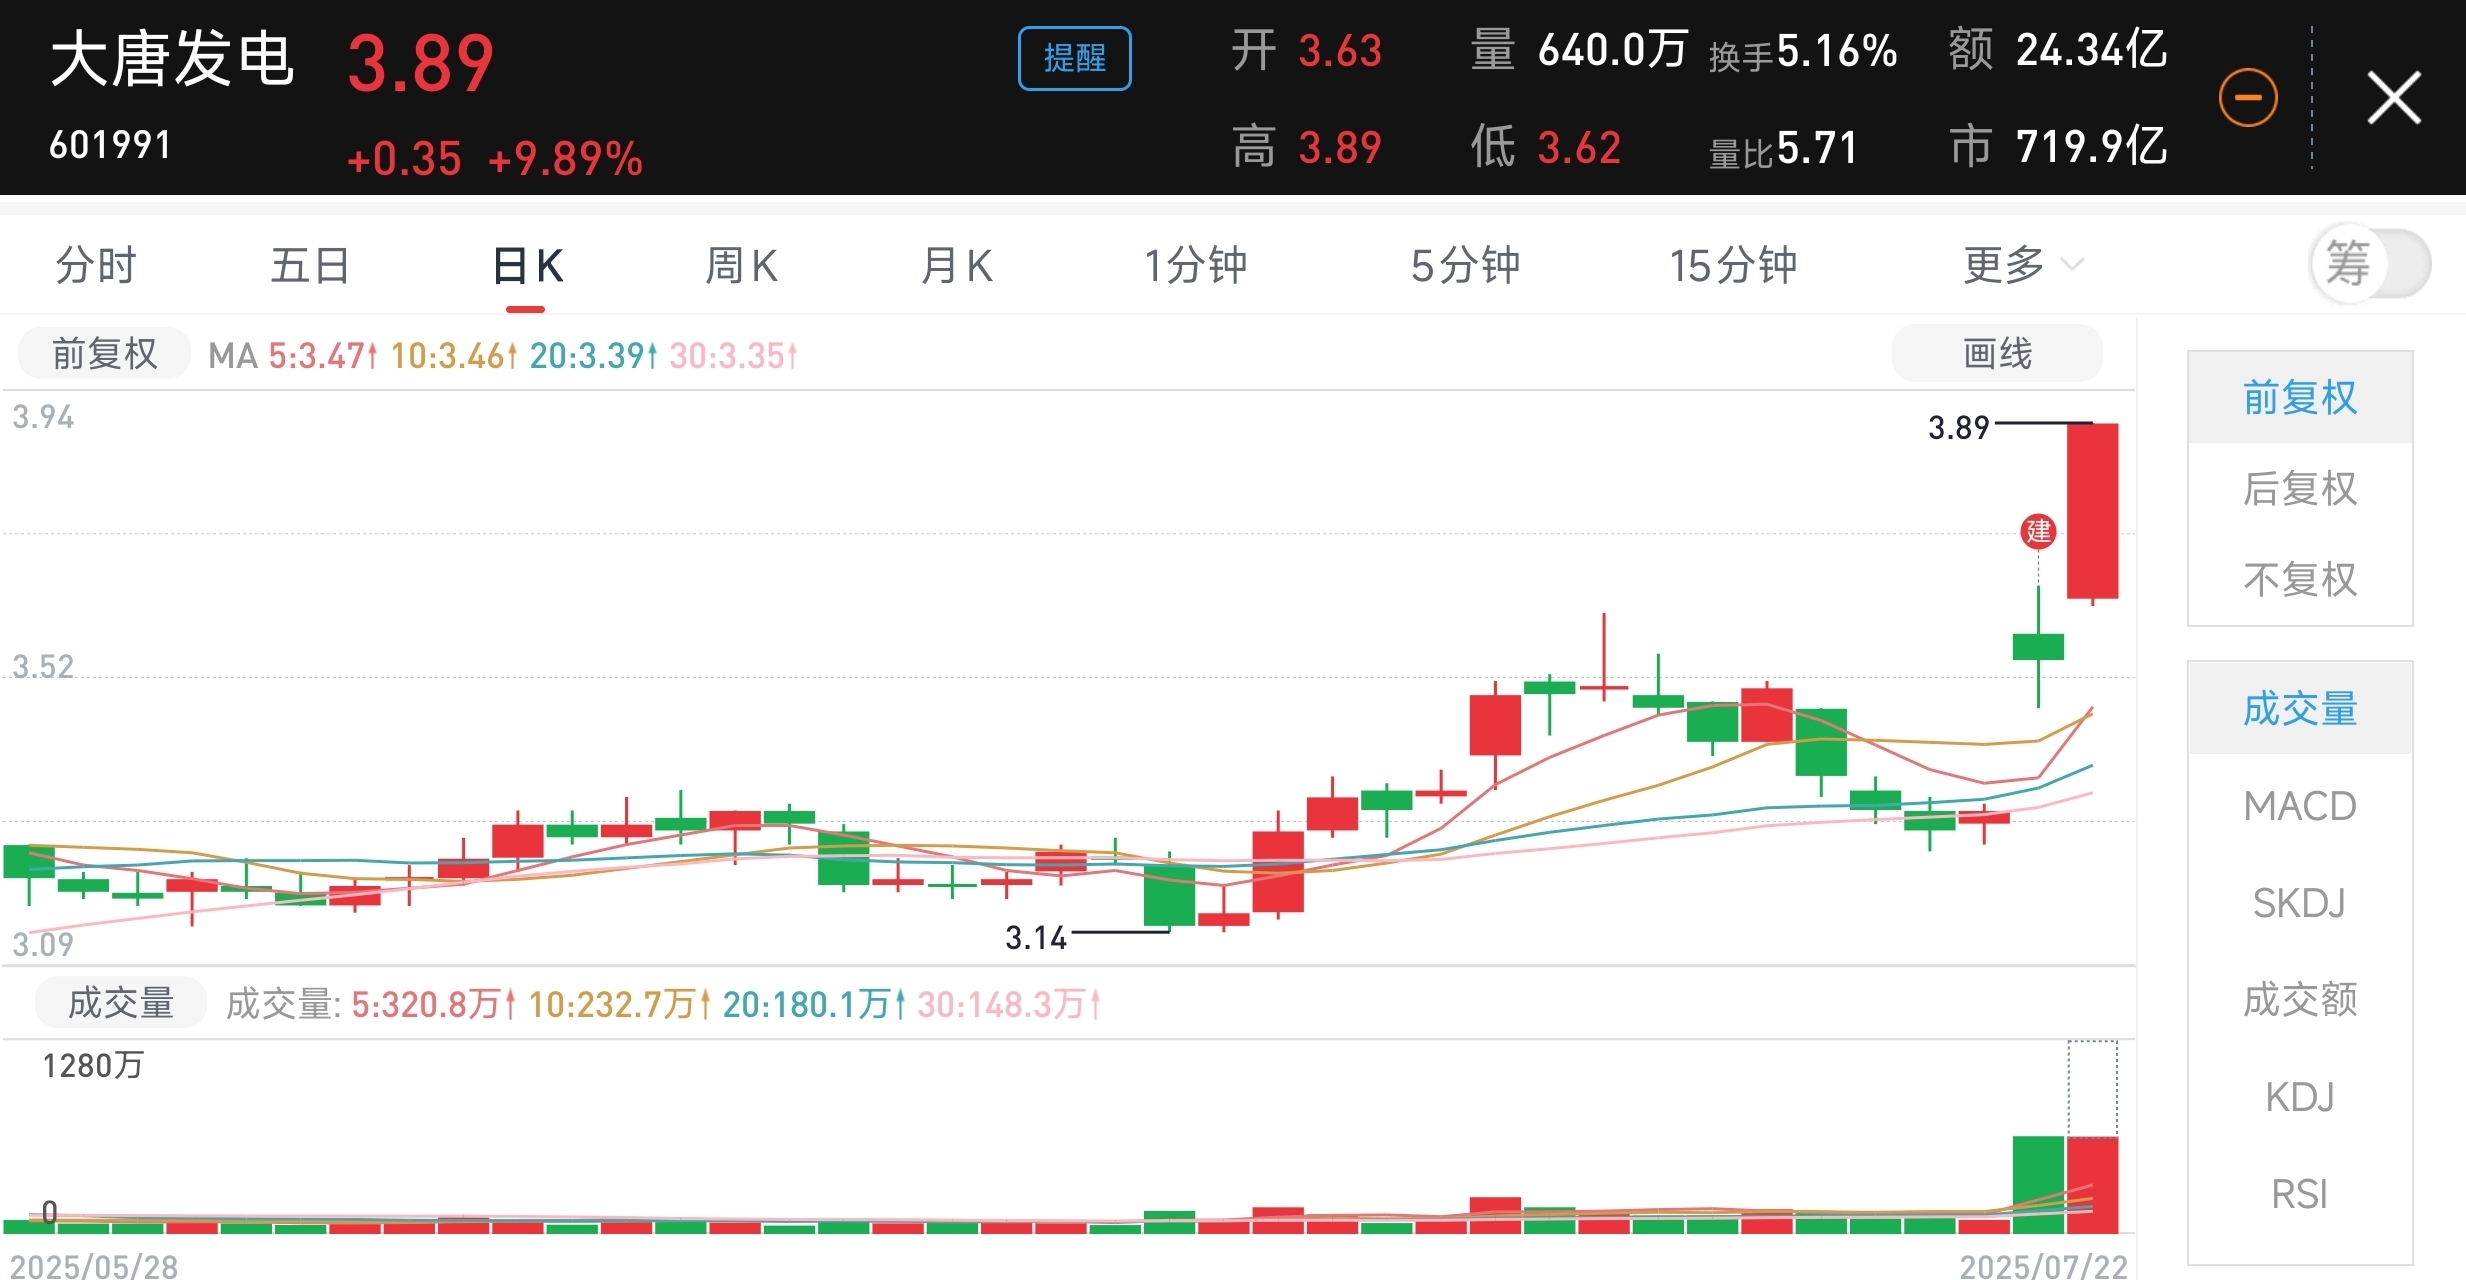Click the 量比 5.71 value
The image size is (2466, 1280).
1783,149
